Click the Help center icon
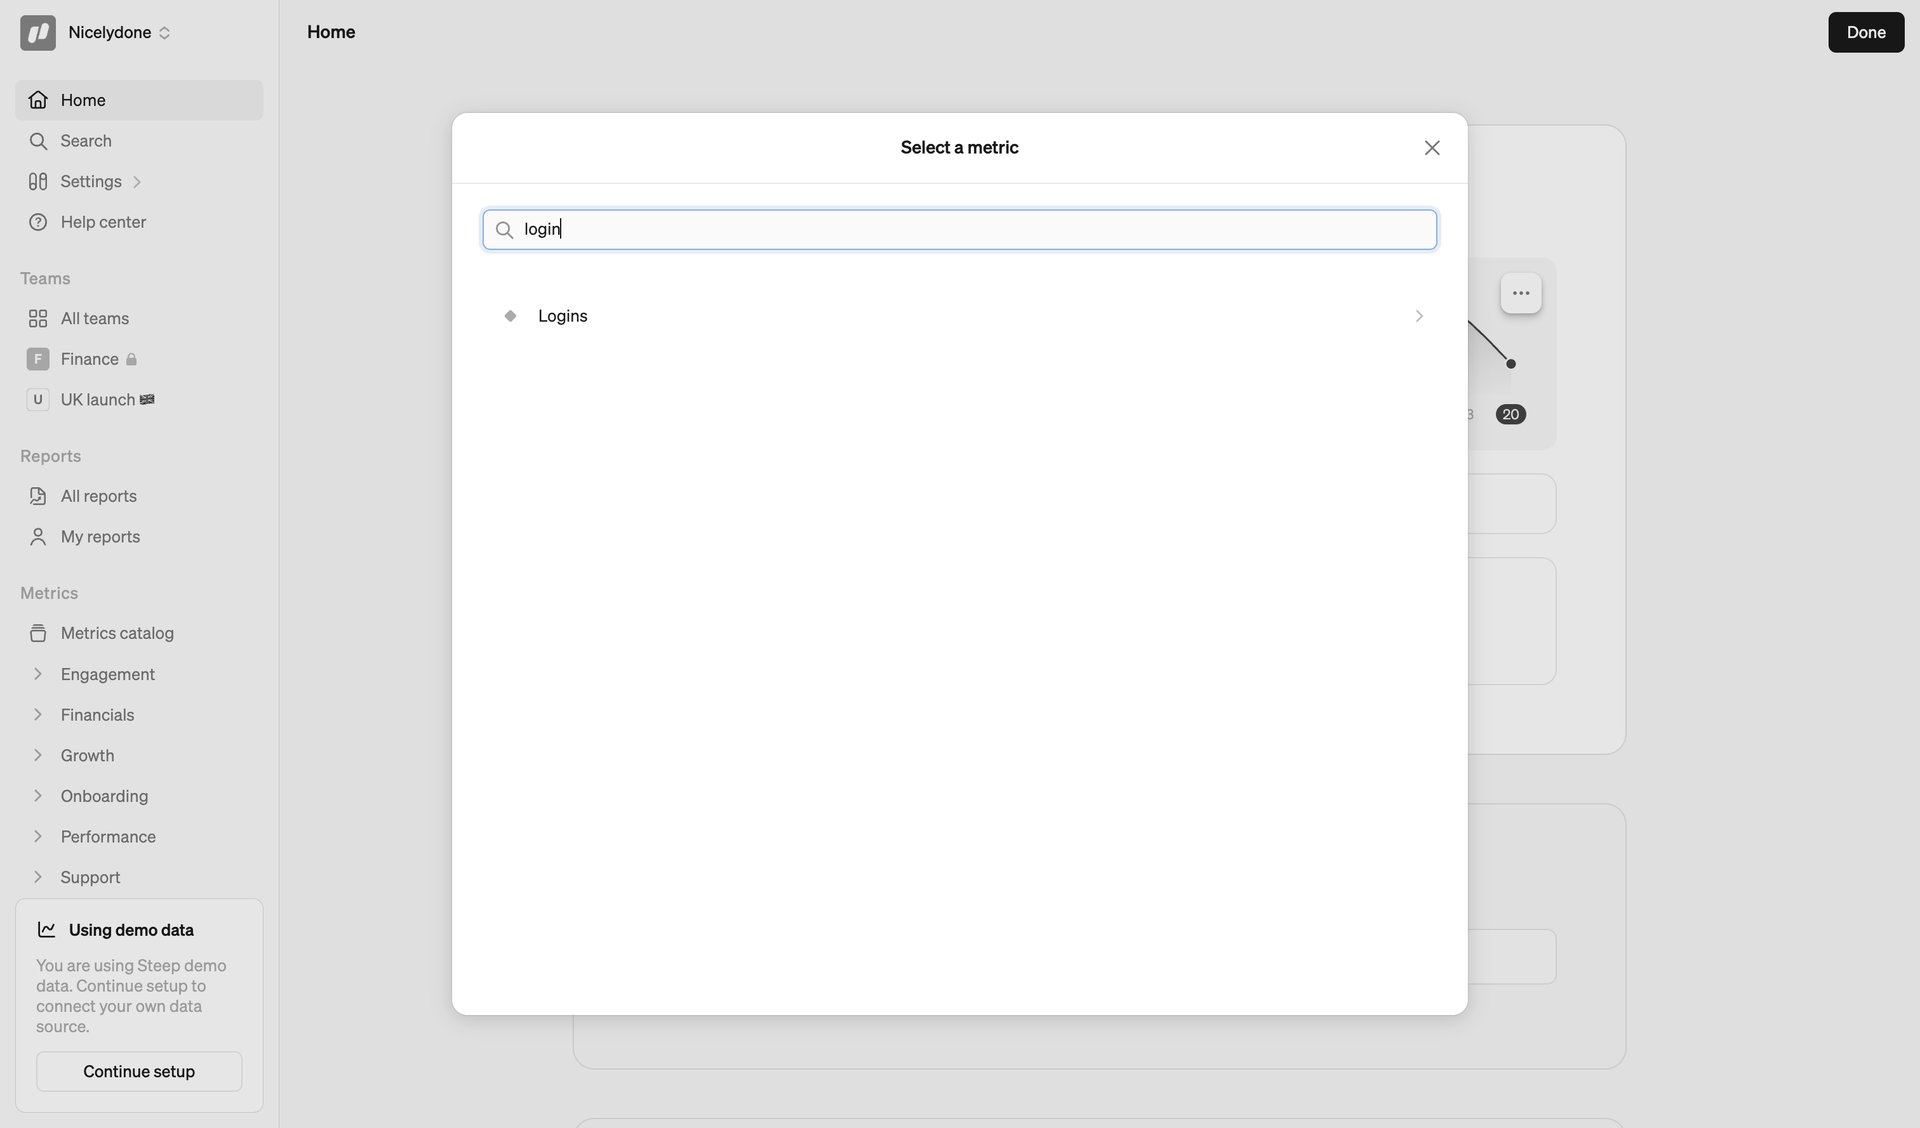 tap(38, 221)
